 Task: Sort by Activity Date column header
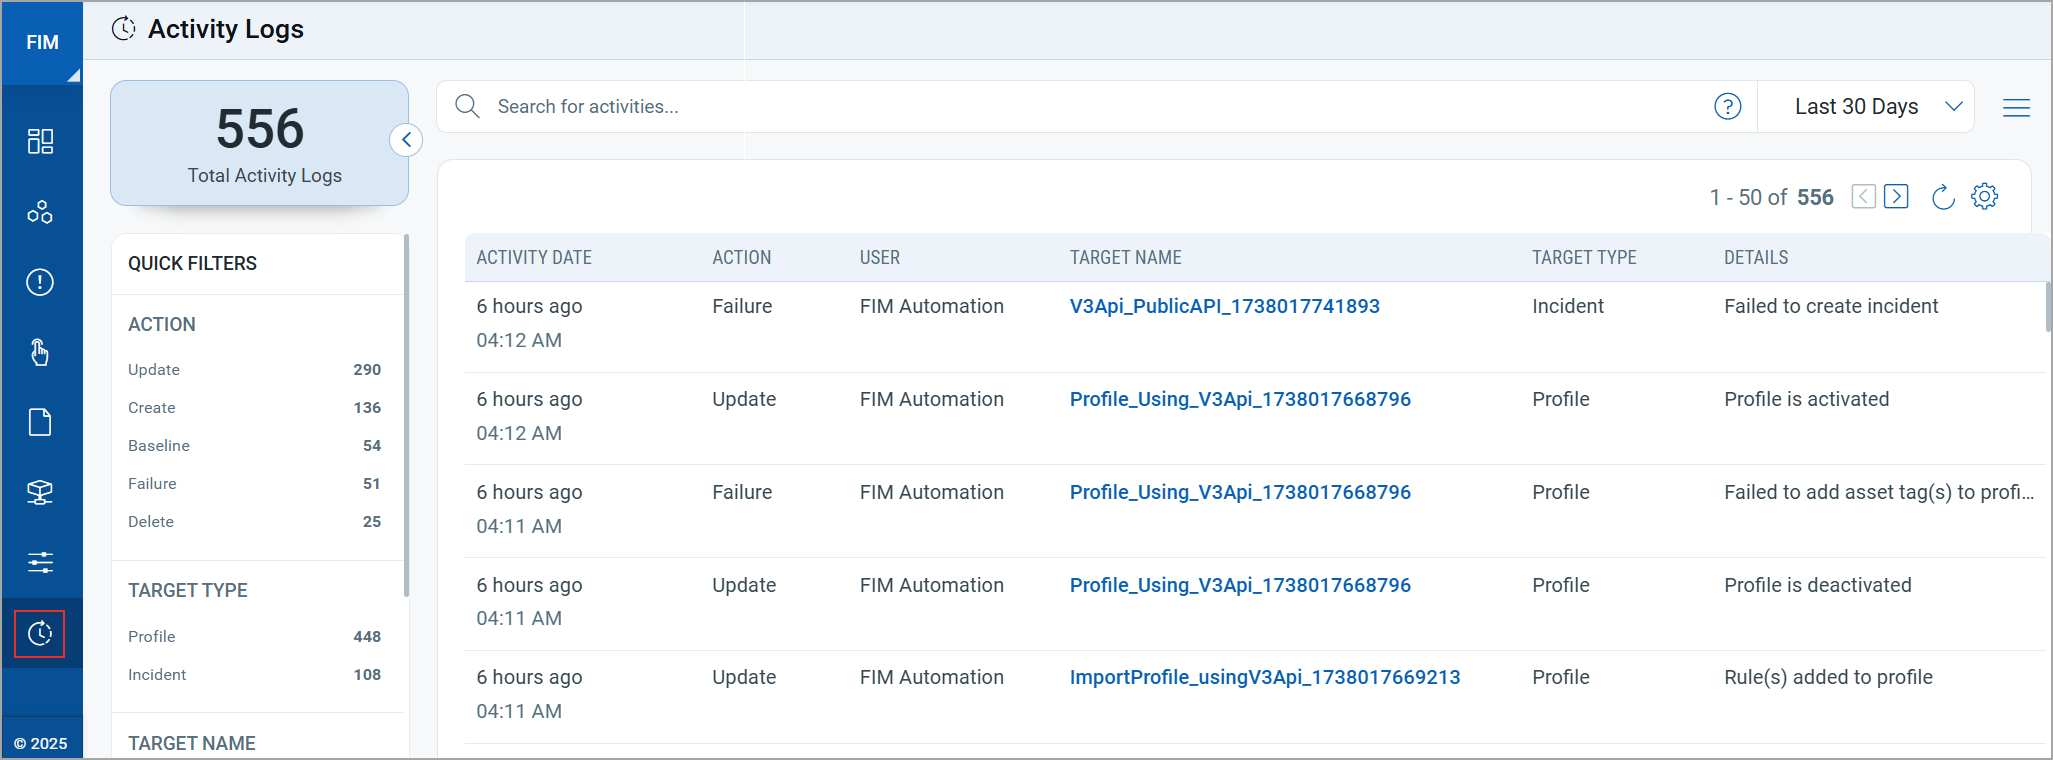point(534,258)
